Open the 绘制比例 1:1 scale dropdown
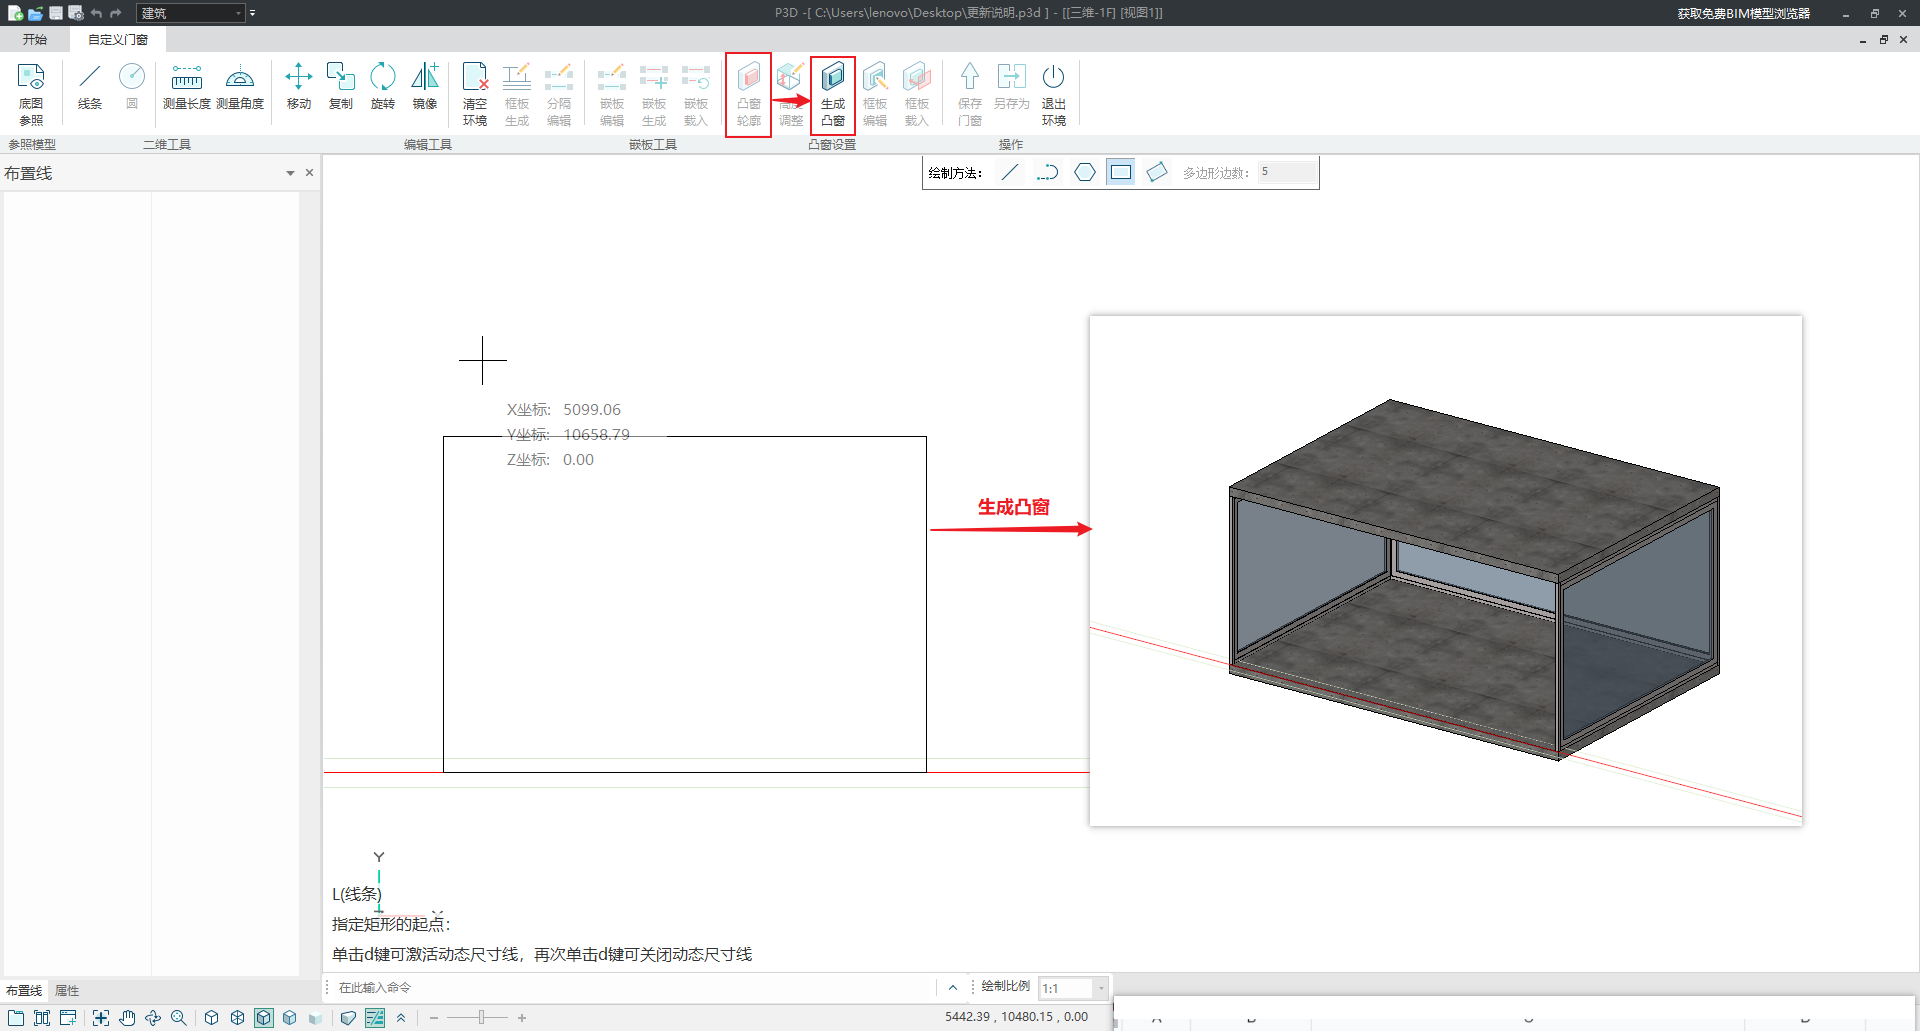This screenshot has height=1031, width=1920. pyautogui.click(x=1100, y=988)
